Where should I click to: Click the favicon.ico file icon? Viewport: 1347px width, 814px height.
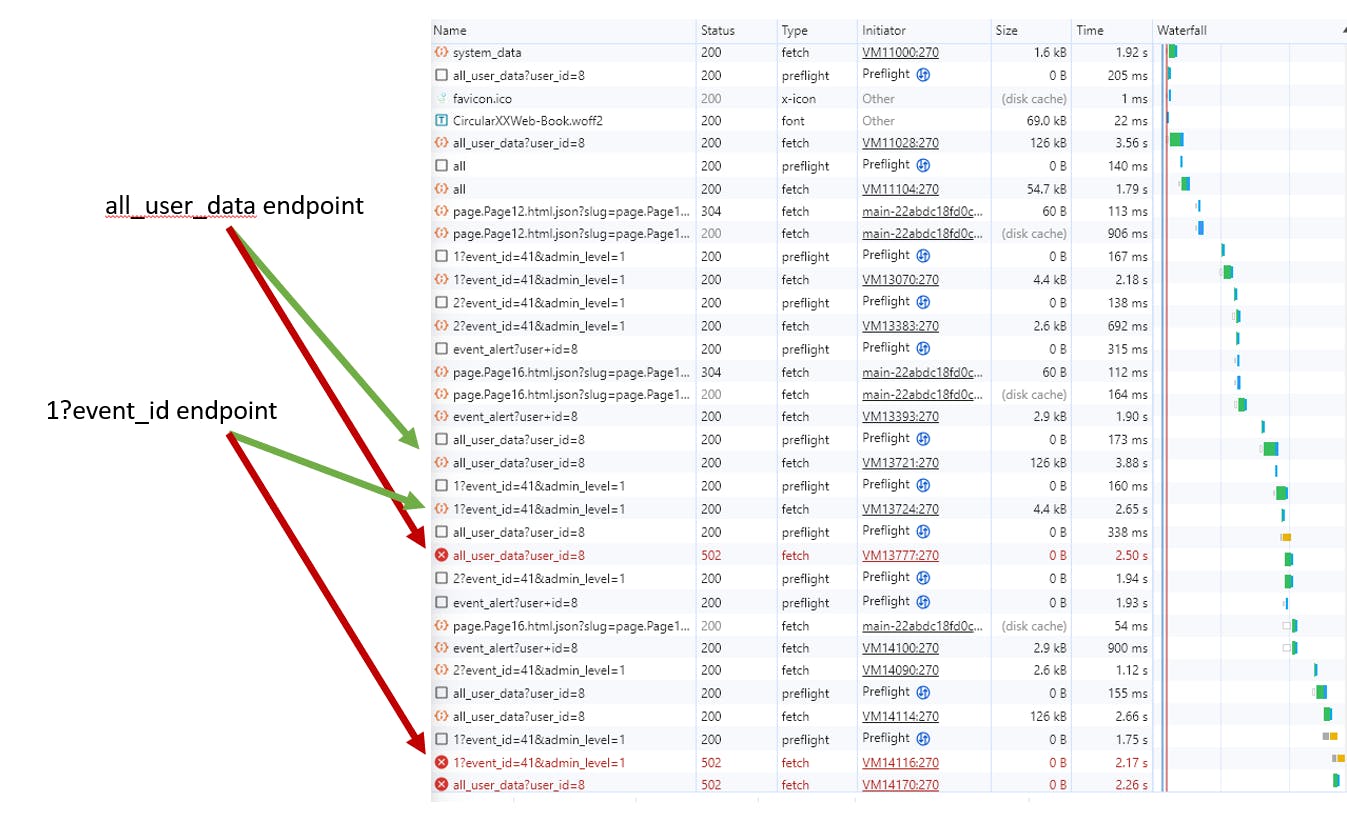pyautogui.click(x=441, y=98)
